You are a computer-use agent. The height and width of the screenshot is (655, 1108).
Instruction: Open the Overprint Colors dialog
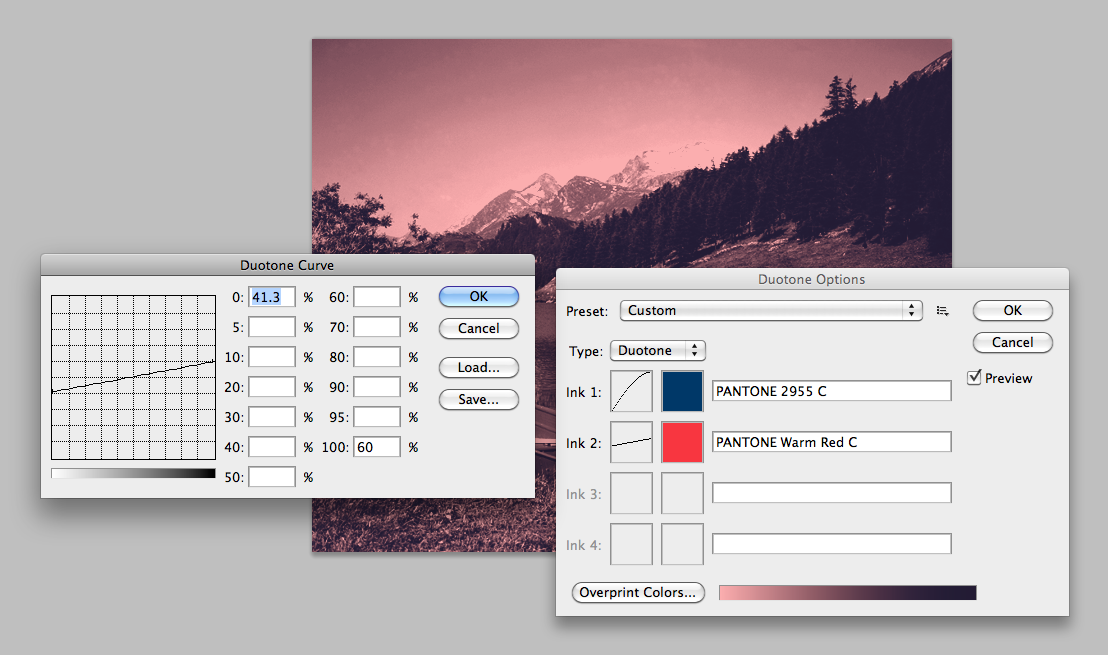637,592
